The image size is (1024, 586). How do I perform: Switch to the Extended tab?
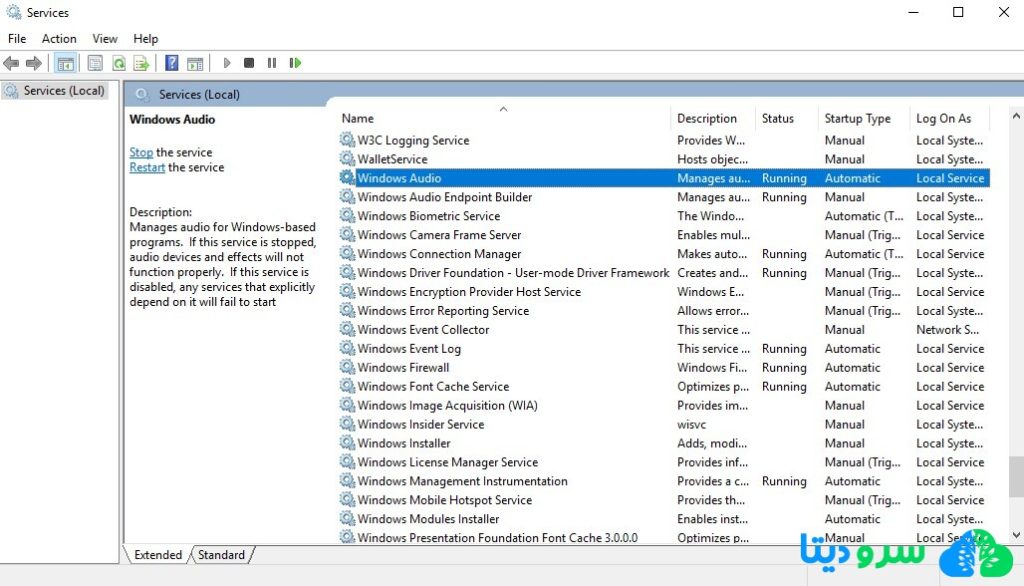click(157, 555)
